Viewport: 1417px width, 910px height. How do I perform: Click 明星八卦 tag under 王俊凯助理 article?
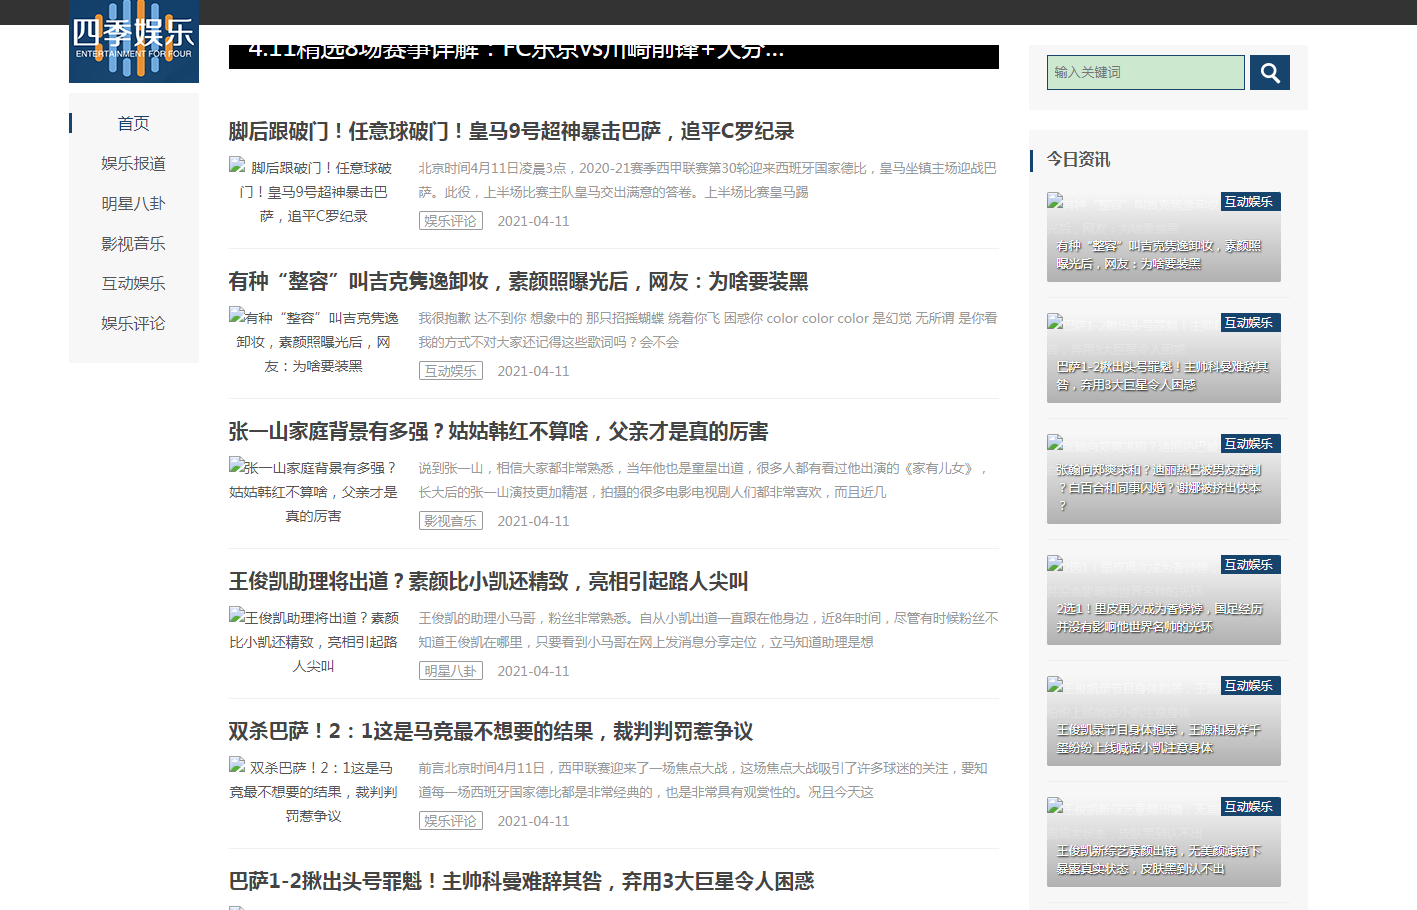[x=450, y=671]
